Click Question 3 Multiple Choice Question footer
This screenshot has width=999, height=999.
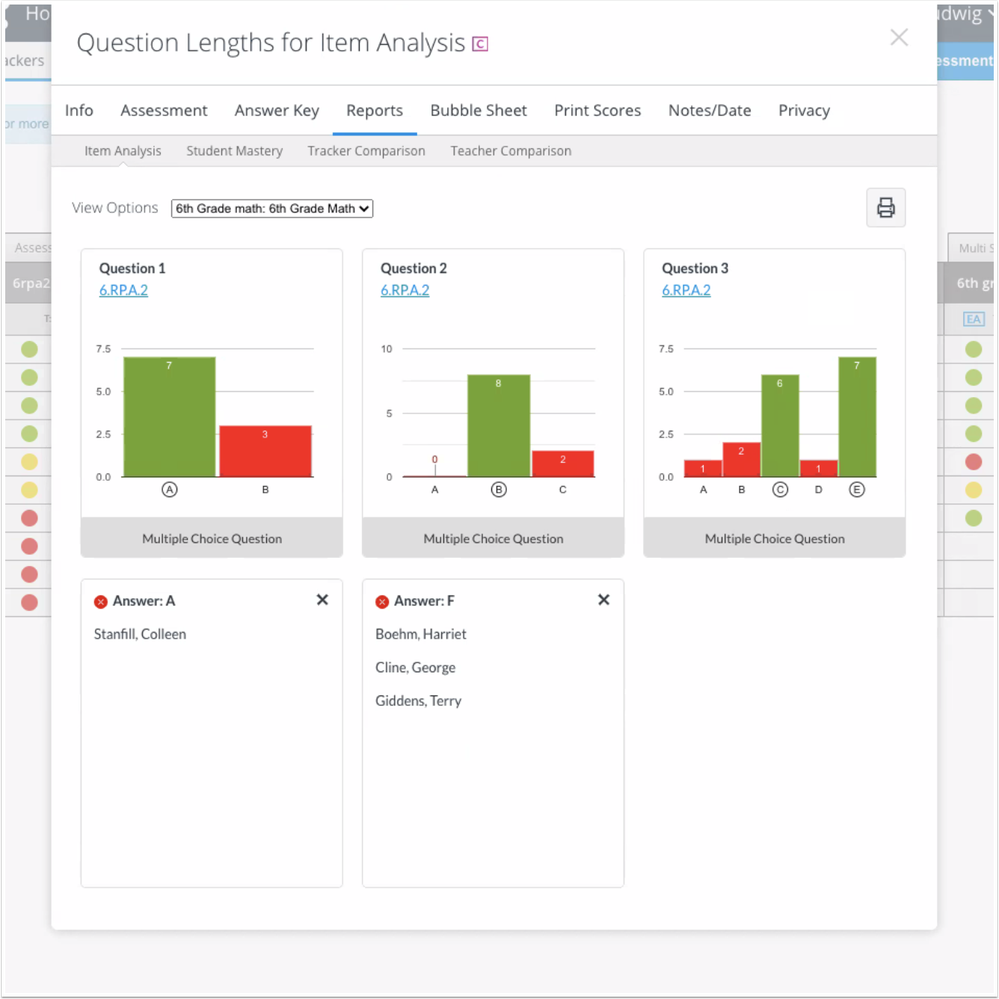pyautogui.click(x=775, y=538)
